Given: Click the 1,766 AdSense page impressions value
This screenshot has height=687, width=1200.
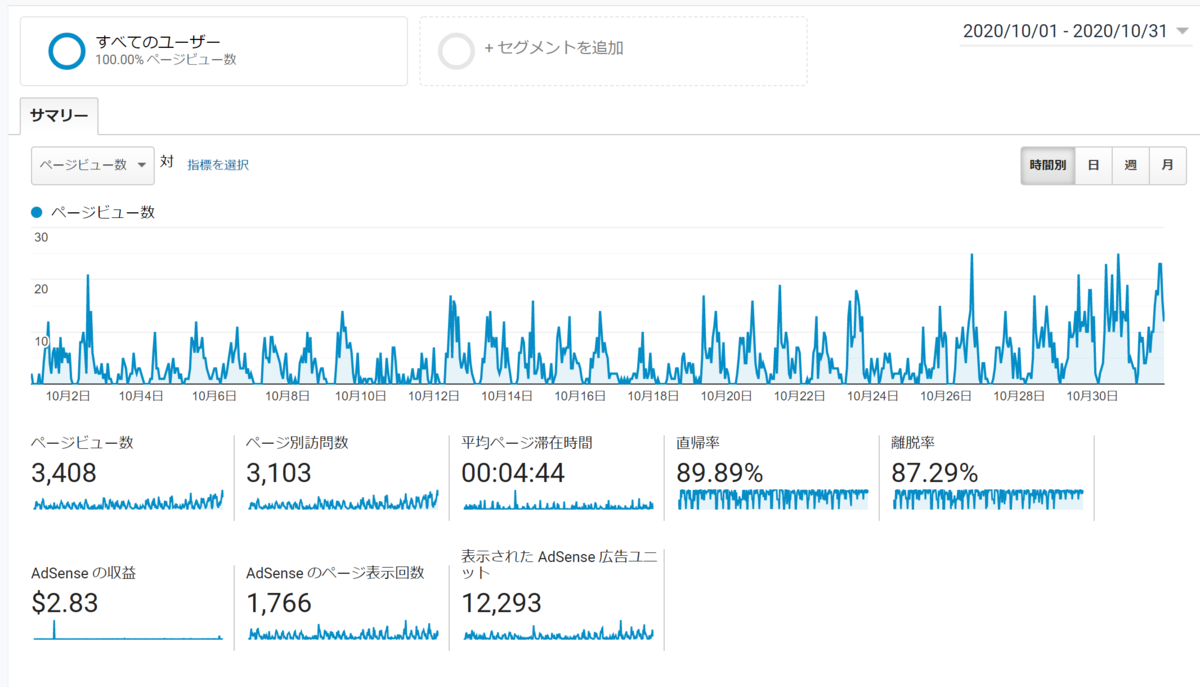Looking at the screenshot, I should pyautogui.click(x=279, y=603).
